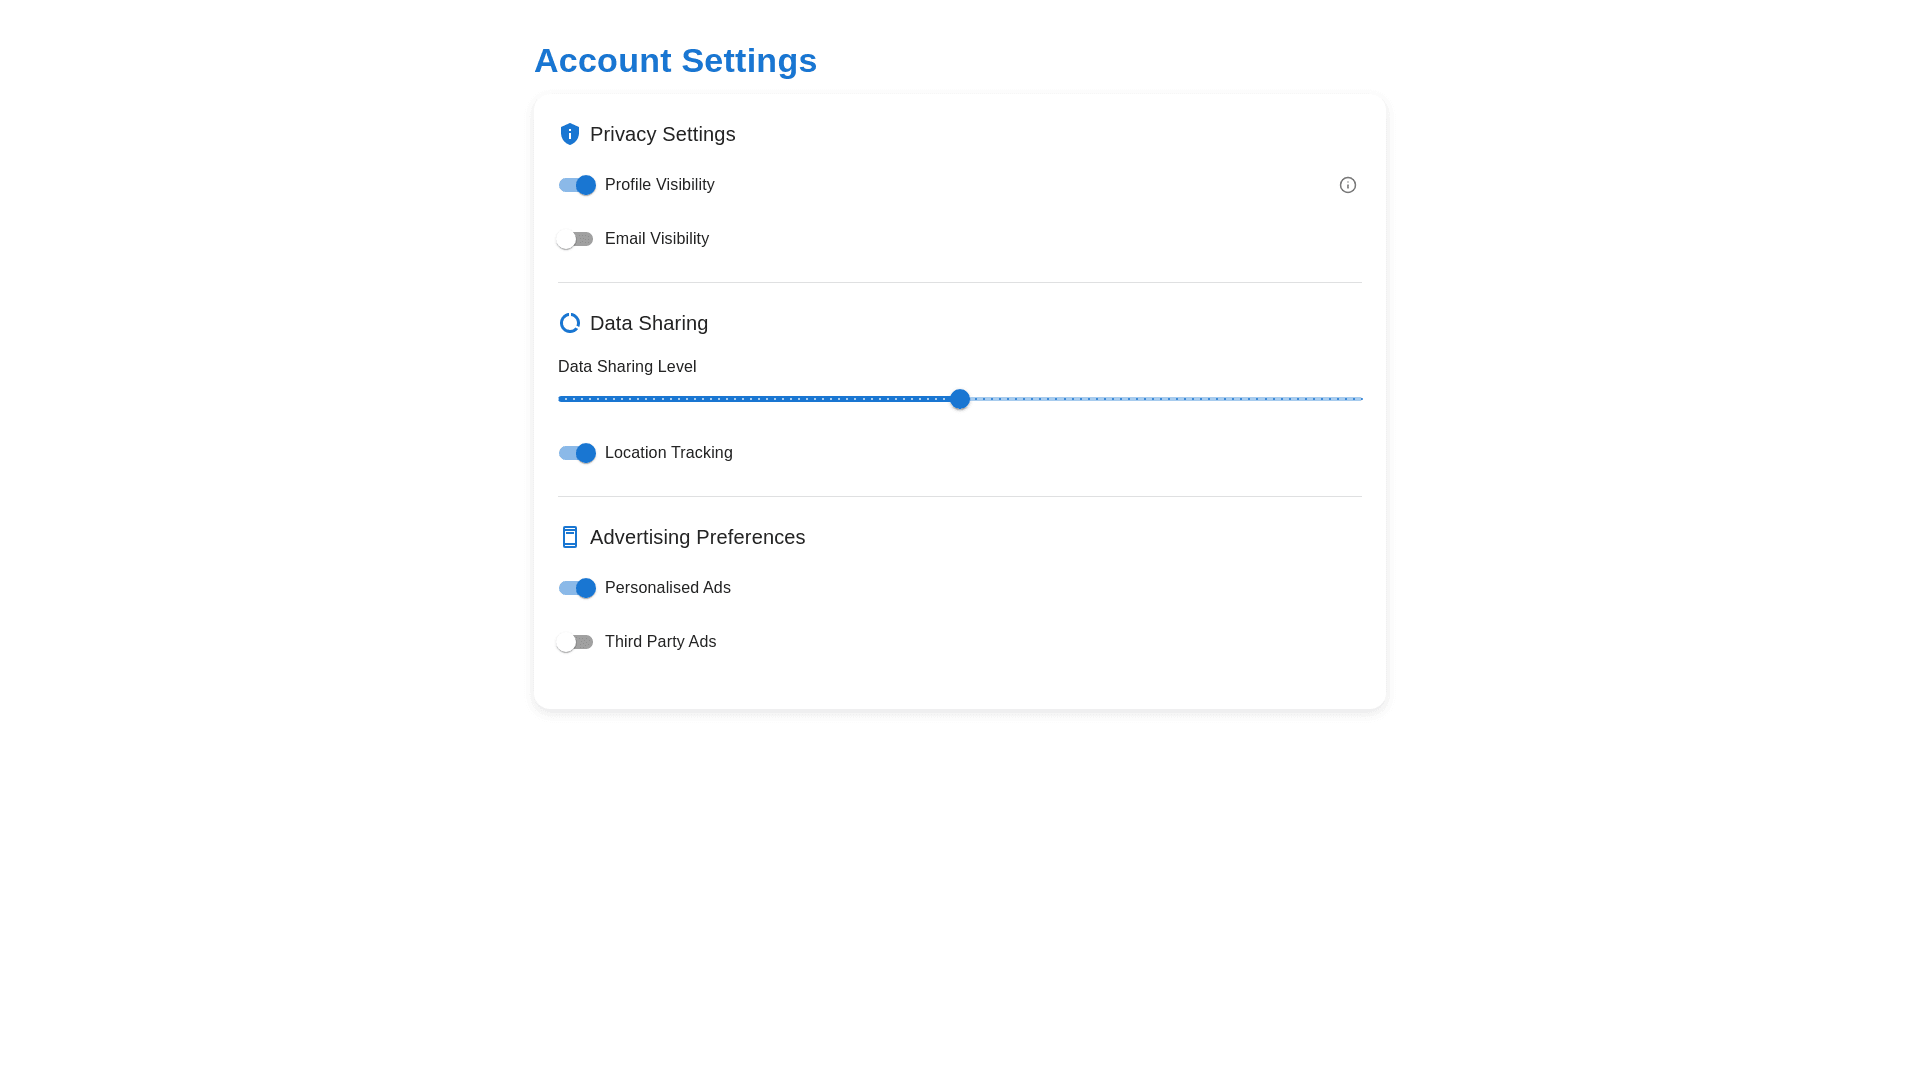
Task: Disable the Personalised Ads switch
Action: (577, 588)
